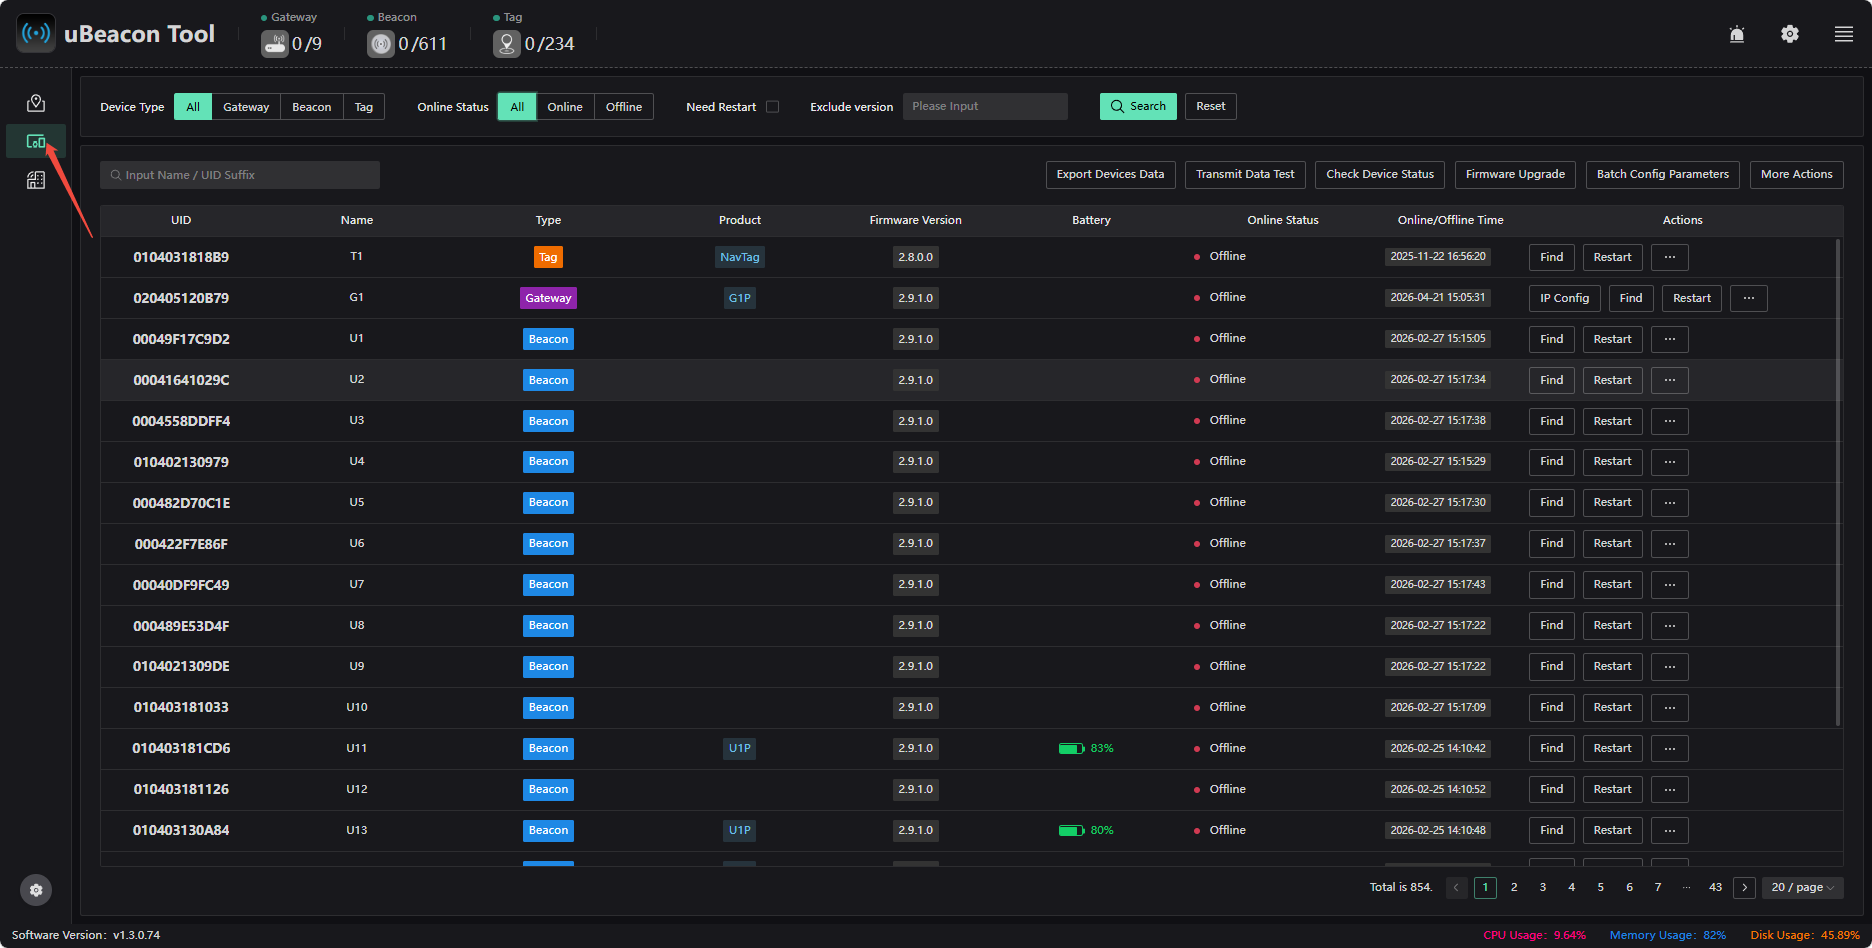Click the Tag count icon in header
This screenshot has width=1872, height=948.
point(507,44)
